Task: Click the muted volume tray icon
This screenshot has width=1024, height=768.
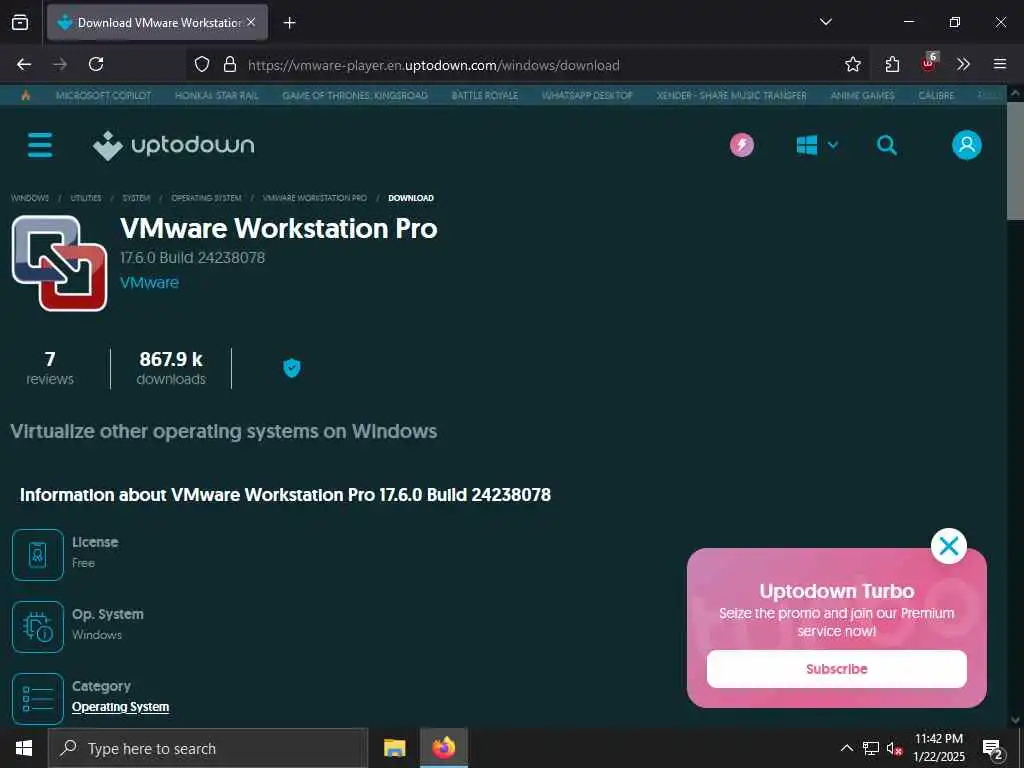Action: (894, 748)
